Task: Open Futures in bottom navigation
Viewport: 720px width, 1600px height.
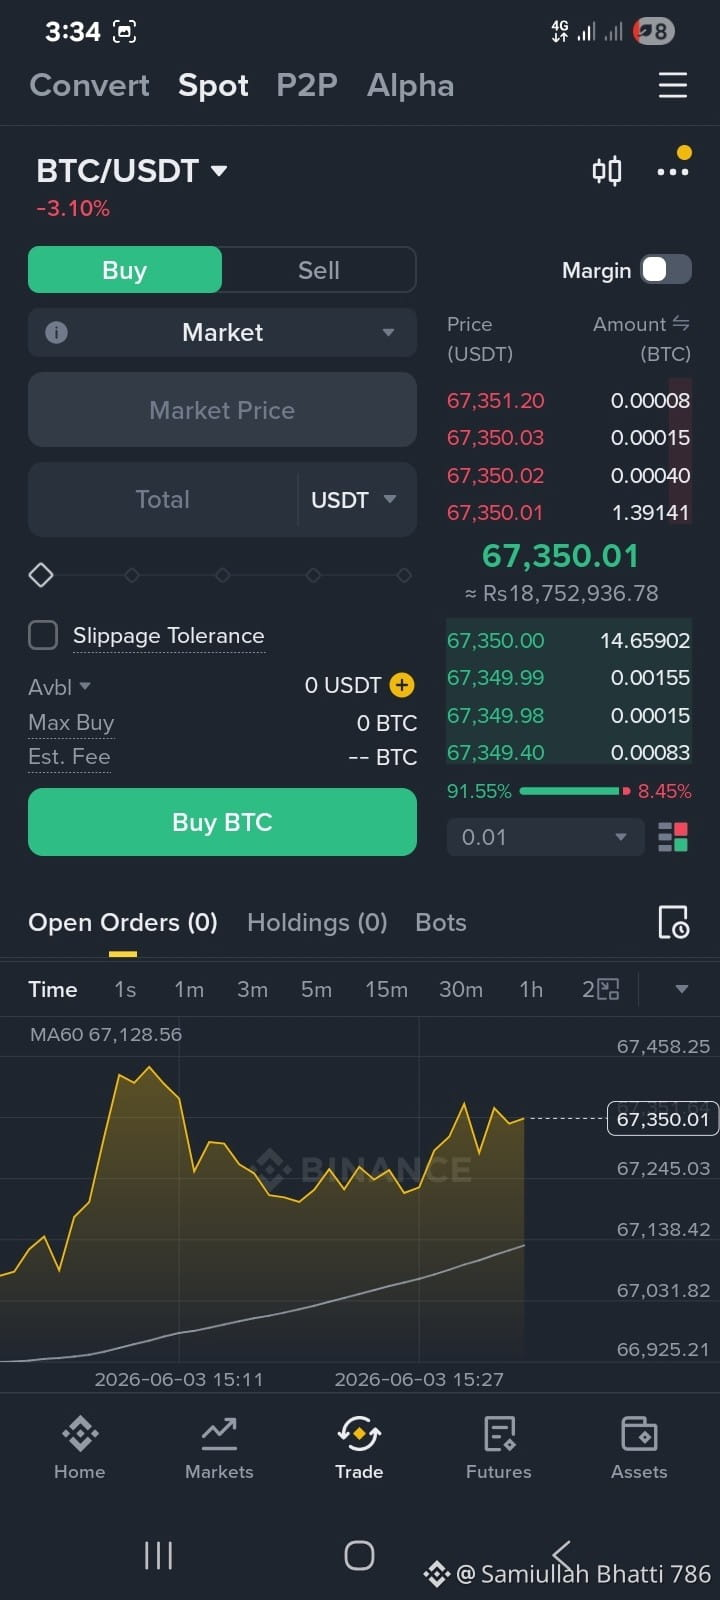Action: 498,1448
